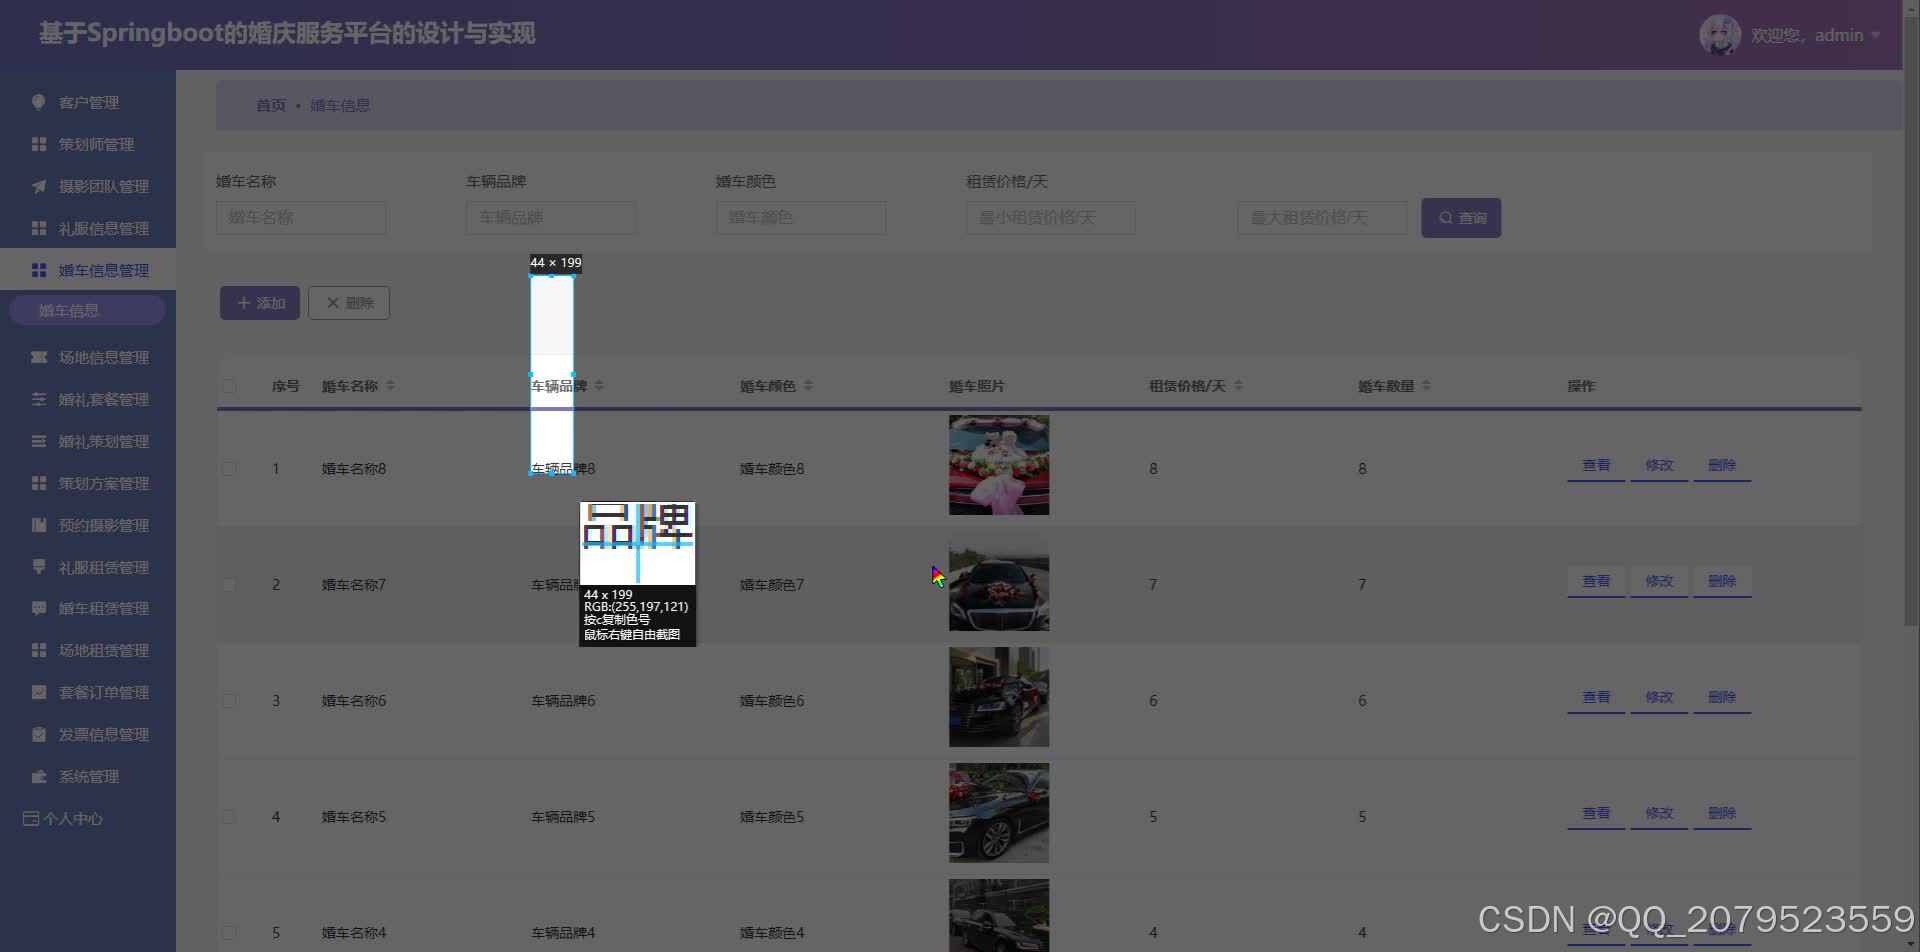Viewport: 1920px width, 952px height.
Task: Sort the table by 租赁价格/天 column
Action: (1238, 385)
